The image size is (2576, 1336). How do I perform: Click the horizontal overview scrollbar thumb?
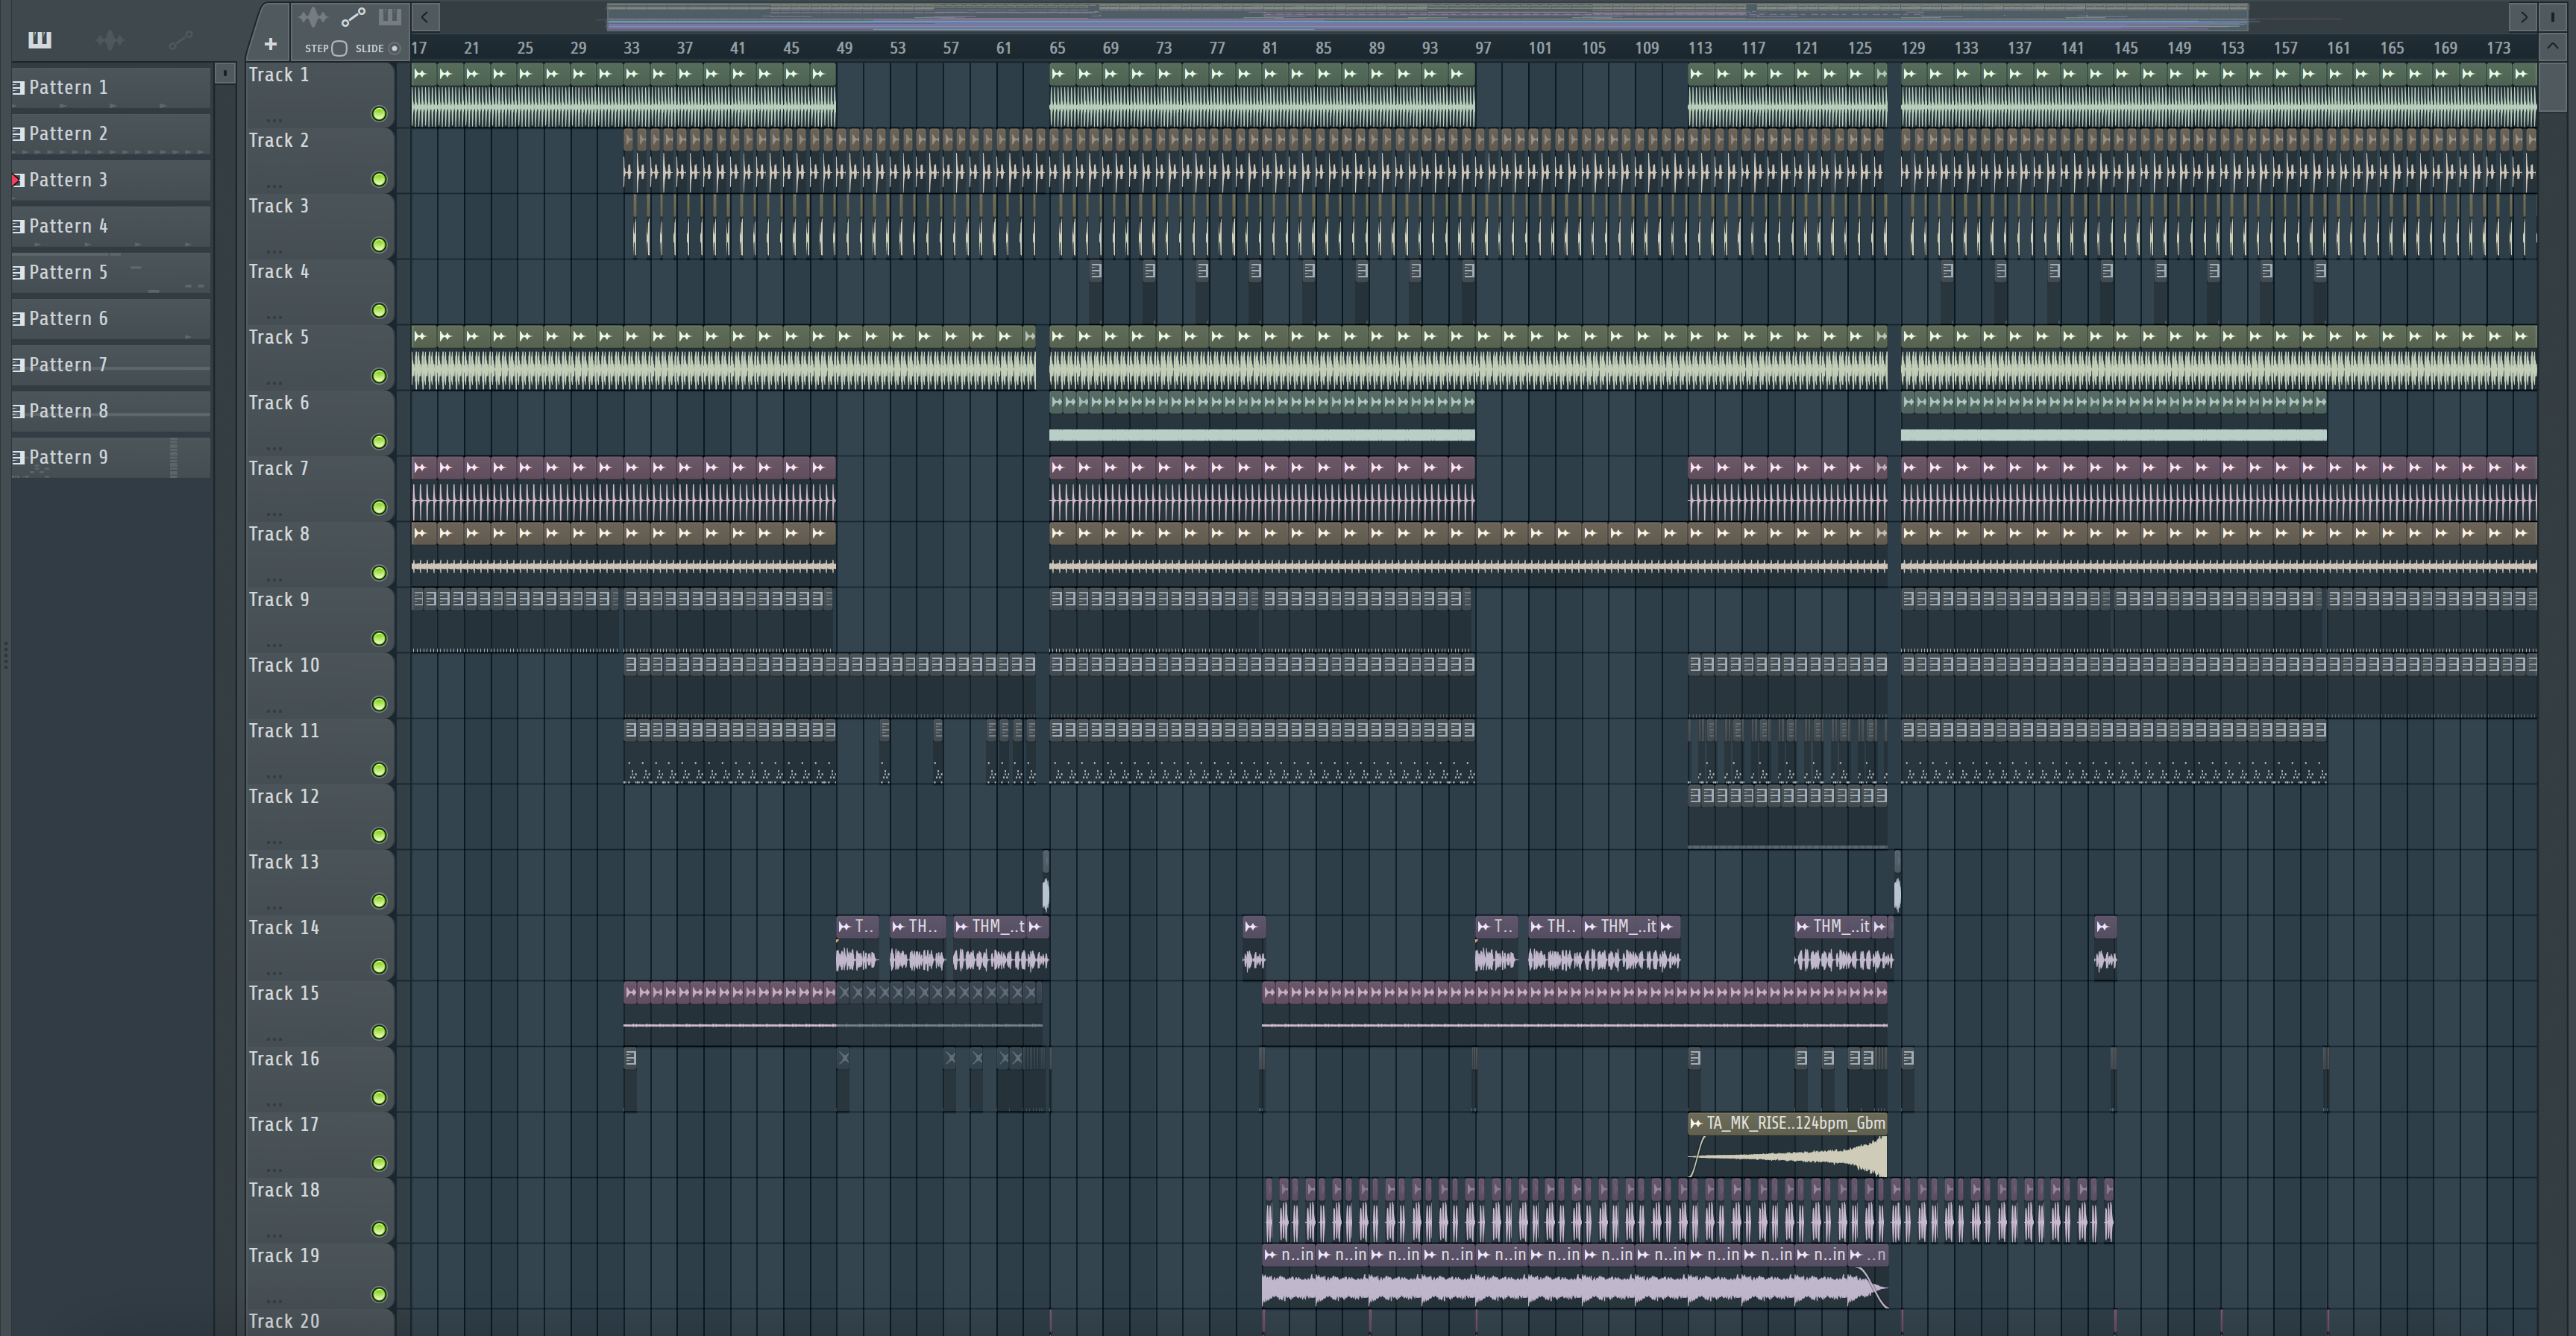1428,16
